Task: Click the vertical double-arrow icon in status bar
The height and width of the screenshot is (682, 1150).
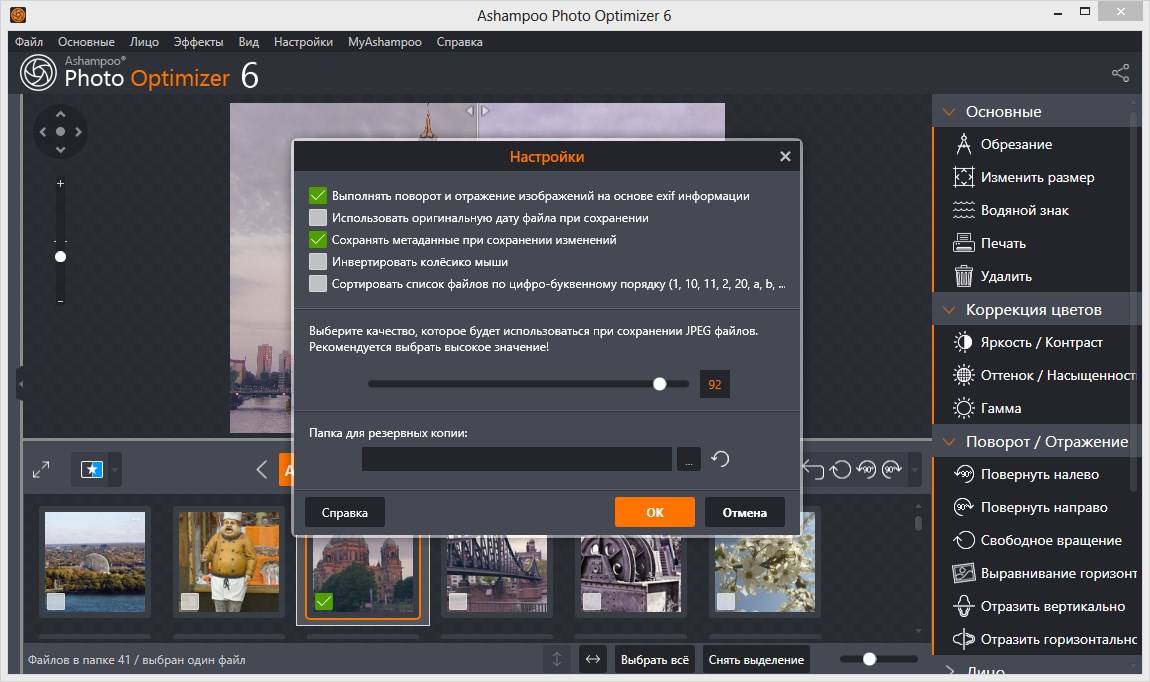Action: (x=557, y=659)
